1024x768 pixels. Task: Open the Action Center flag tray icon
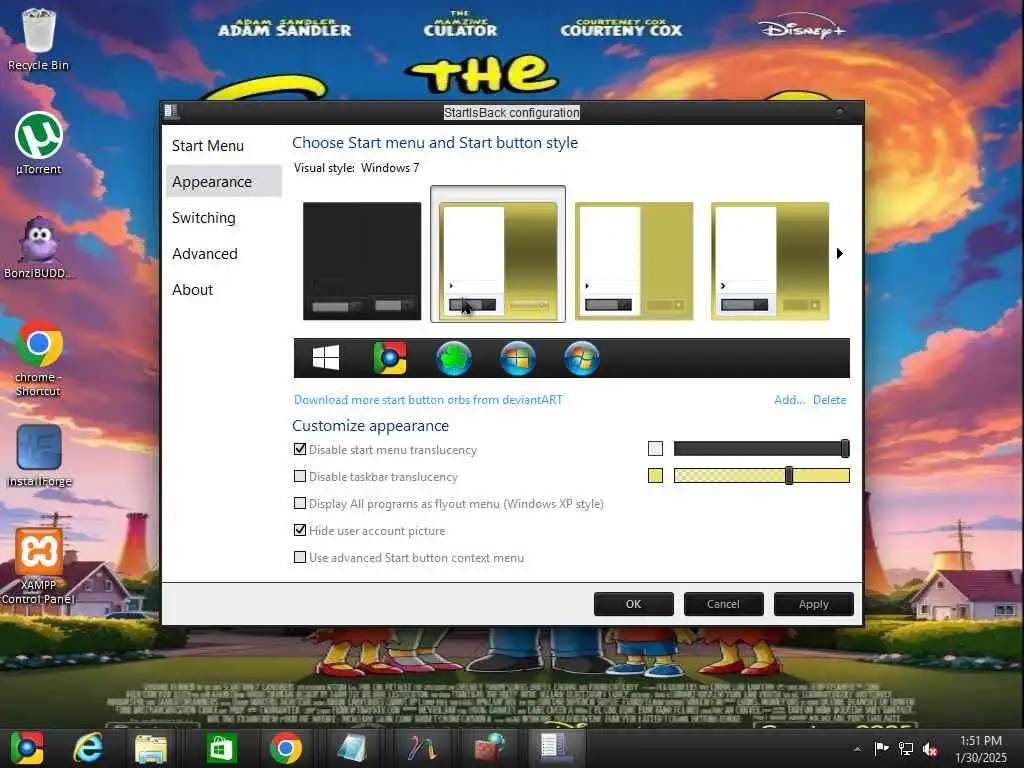coord(882,748)
